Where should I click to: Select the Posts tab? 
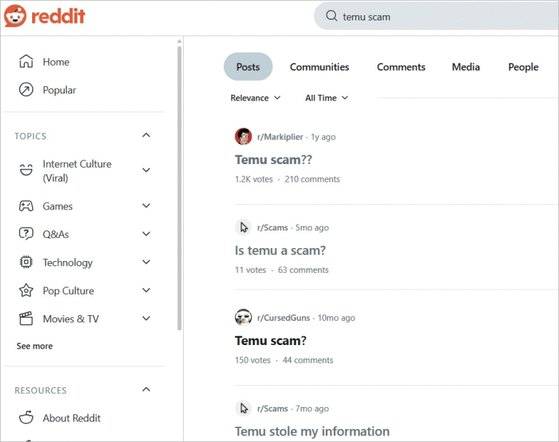[x=248, y=67]
